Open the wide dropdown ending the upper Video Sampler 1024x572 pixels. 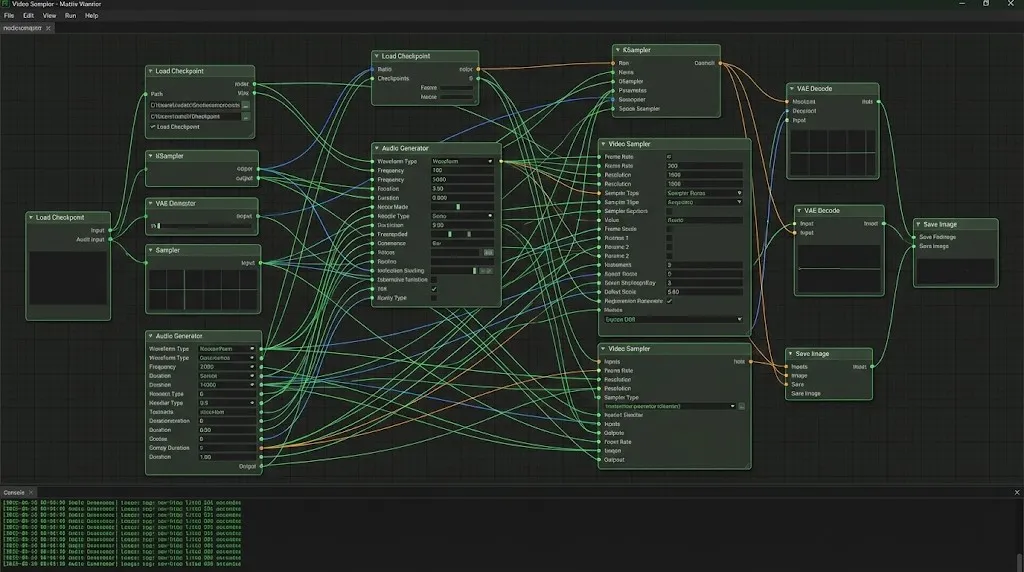(673, 319)
